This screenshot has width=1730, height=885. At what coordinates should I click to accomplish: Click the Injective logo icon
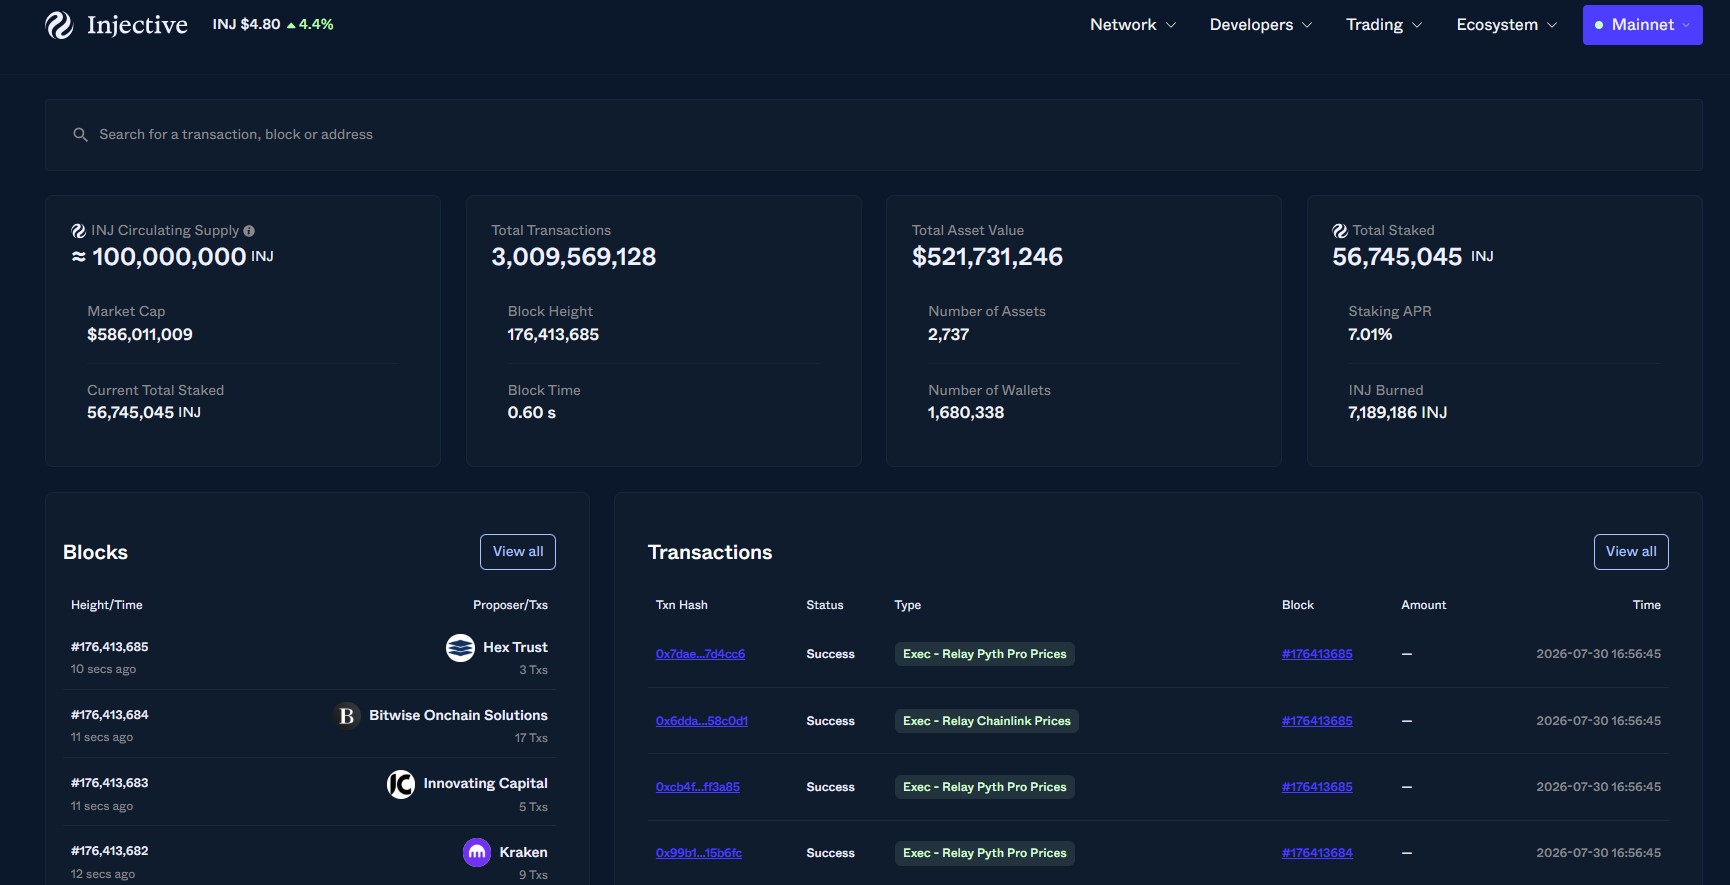59,25
